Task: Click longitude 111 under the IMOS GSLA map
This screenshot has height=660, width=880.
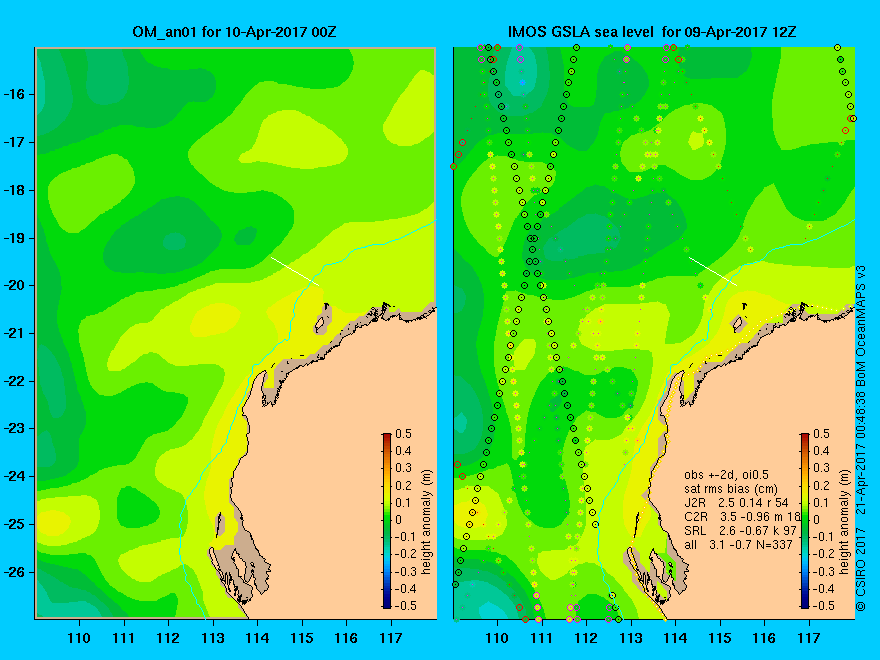Action: point(542,638)
